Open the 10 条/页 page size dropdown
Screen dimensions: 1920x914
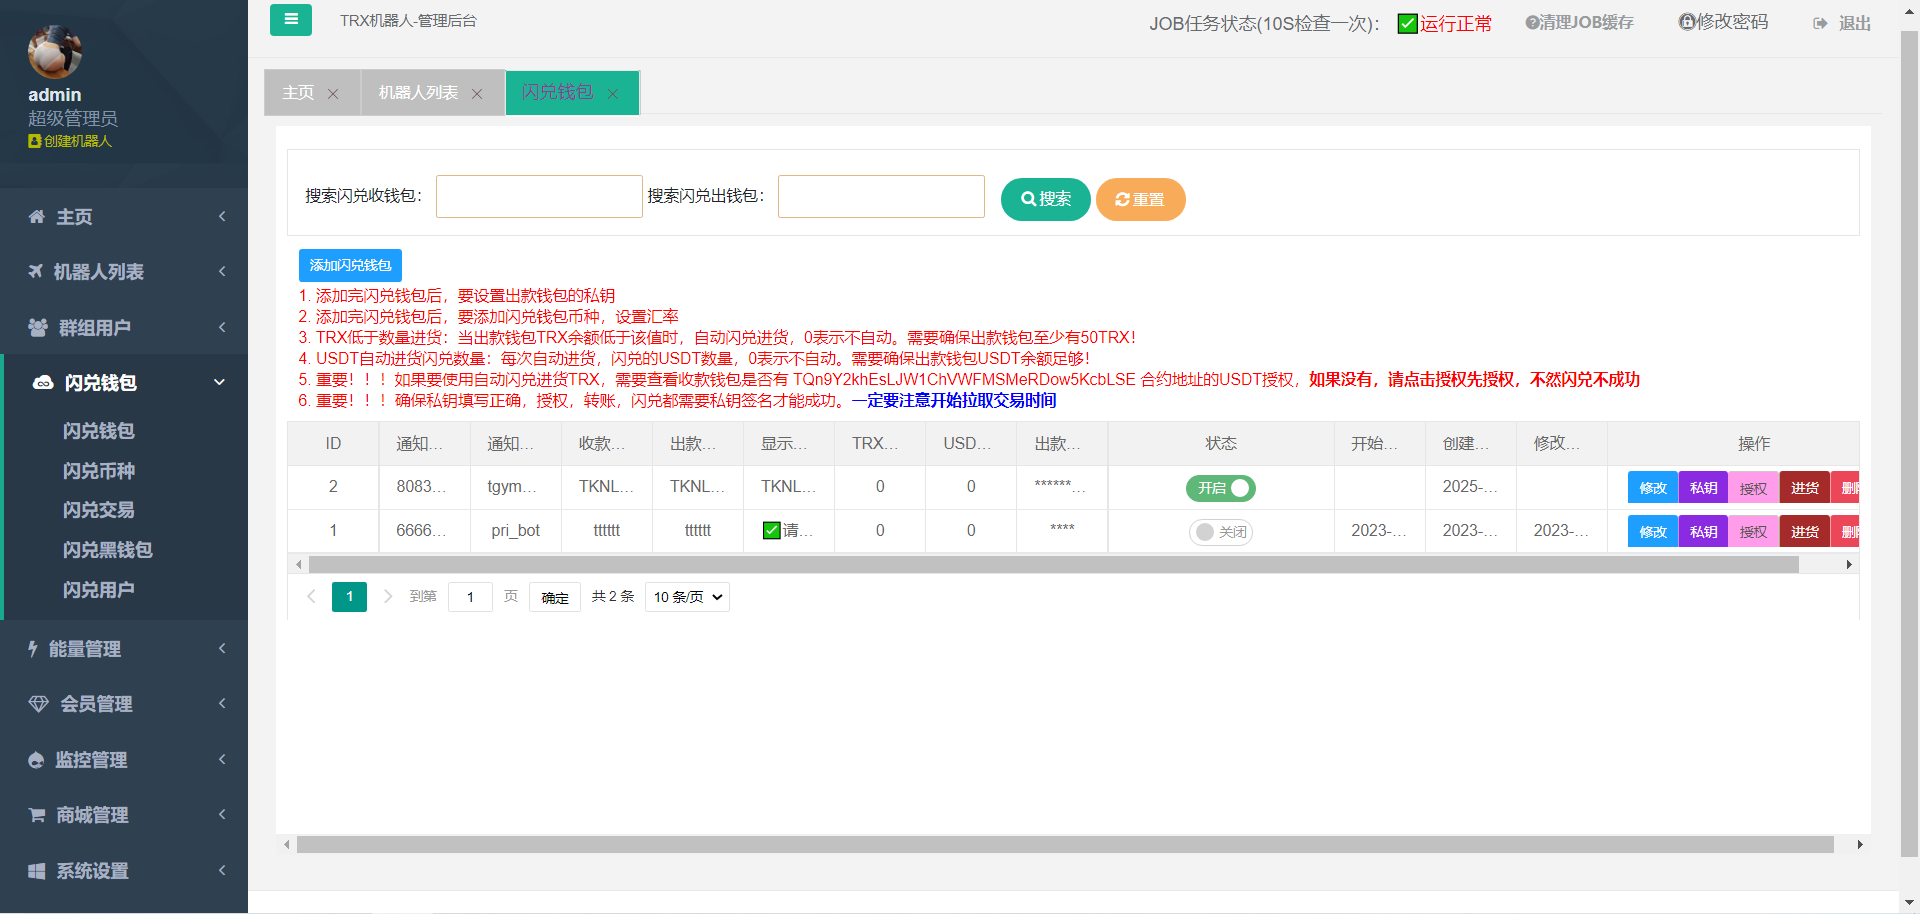point(687,597)
